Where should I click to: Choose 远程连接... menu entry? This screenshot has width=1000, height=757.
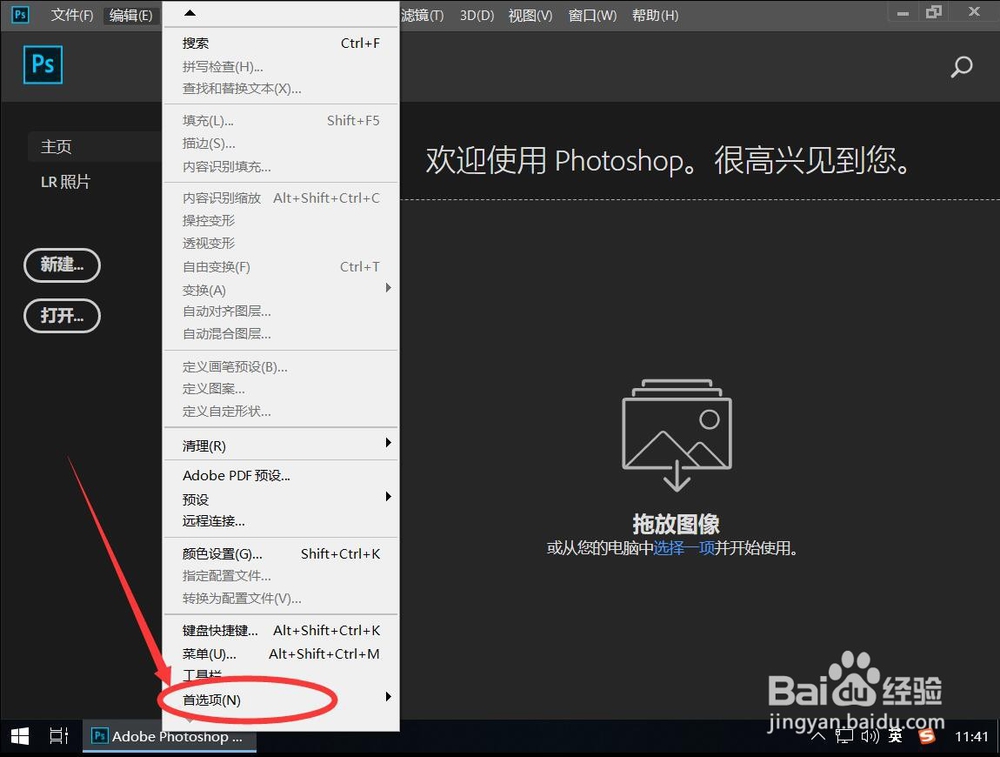281,521
